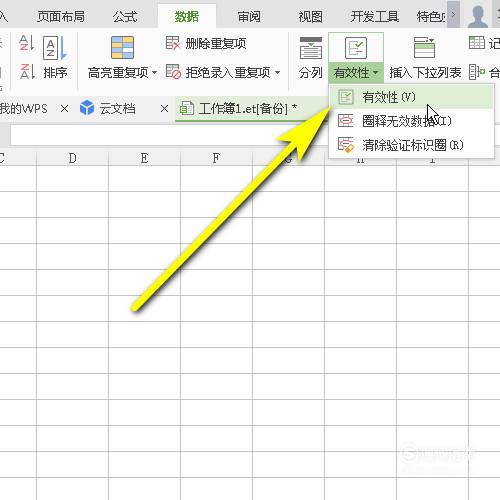Open the 云文档 tab
The height and width of the screenshot is (500, 500).
click(117, 109)
